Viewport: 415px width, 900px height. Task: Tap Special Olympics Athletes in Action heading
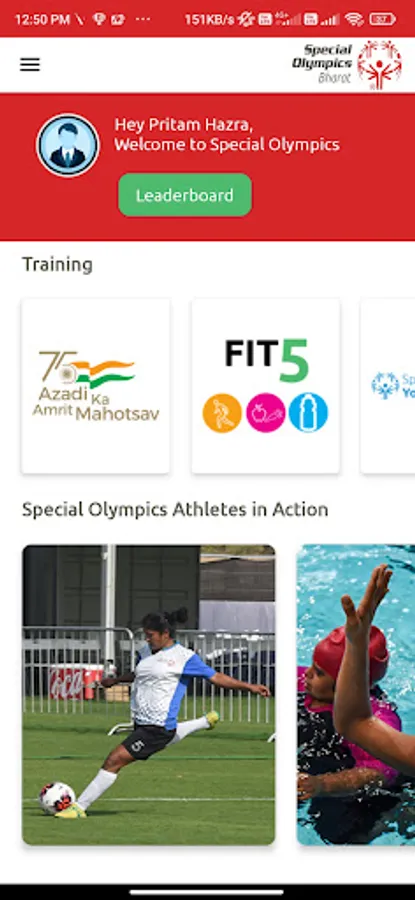click(175, 510)
